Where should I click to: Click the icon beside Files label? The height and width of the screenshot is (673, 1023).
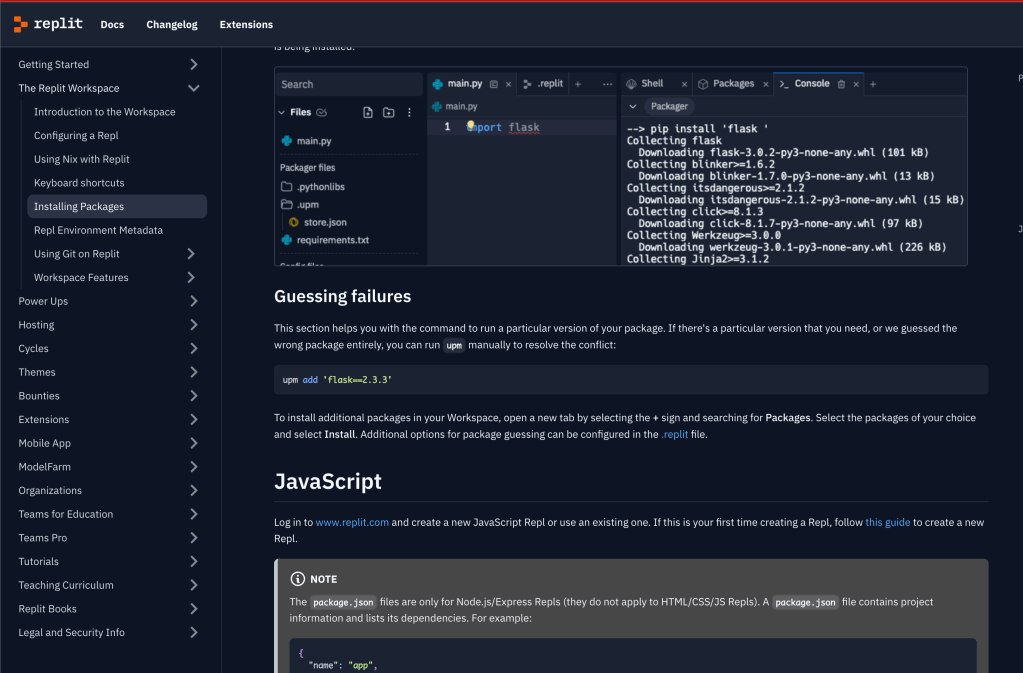click(322, 112)
